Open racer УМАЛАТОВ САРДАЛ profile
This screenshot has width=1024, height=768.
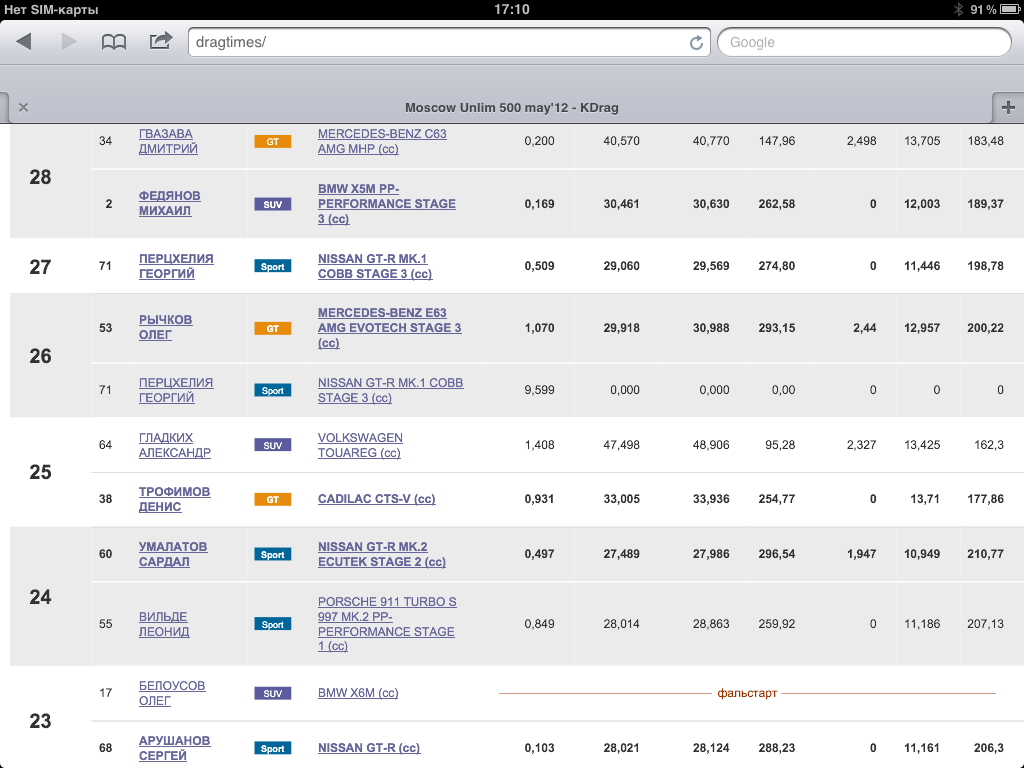(x=172, y=554)
